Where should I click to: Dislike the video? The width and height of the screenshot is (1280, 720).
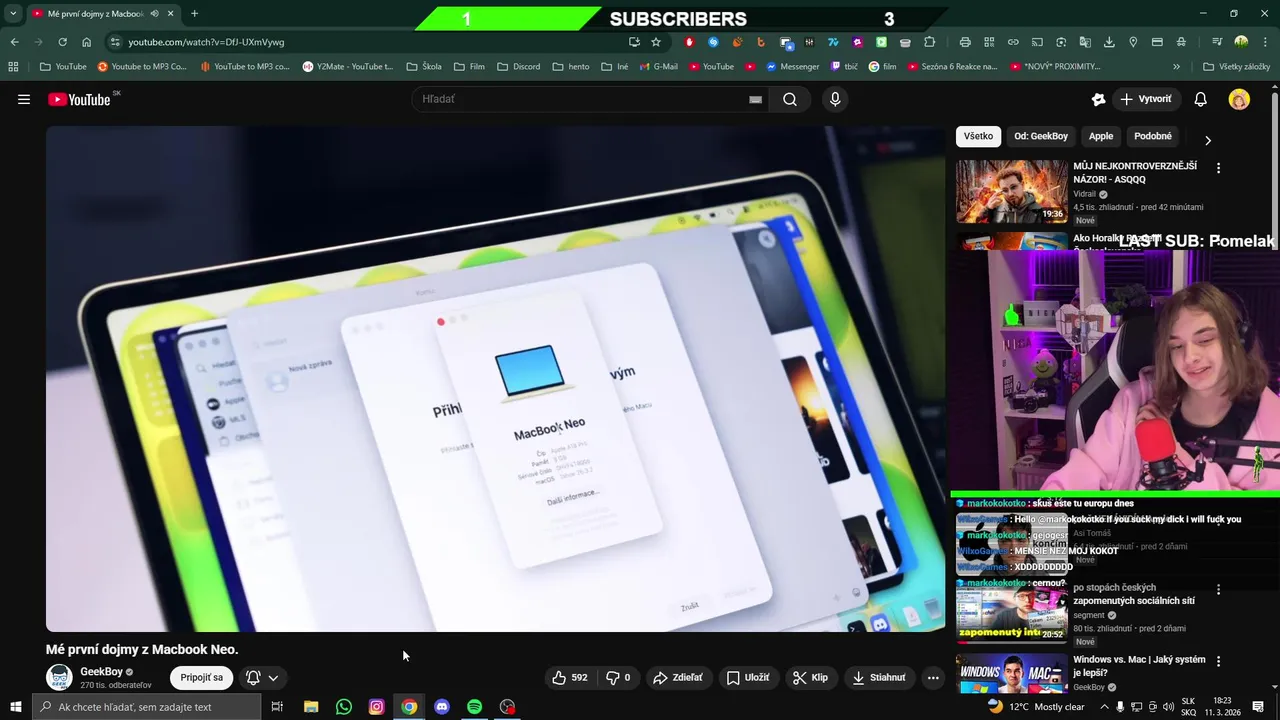click(619, 677)
